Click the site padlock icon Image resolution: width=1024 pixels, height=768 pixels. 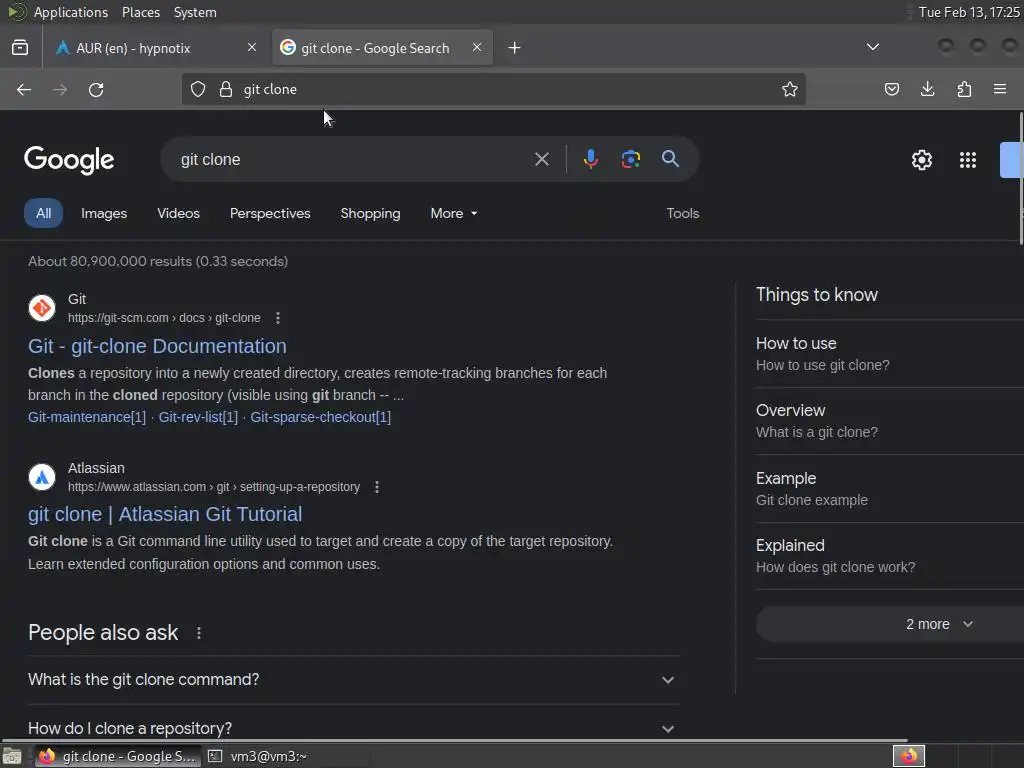click(x=226, y=89)
